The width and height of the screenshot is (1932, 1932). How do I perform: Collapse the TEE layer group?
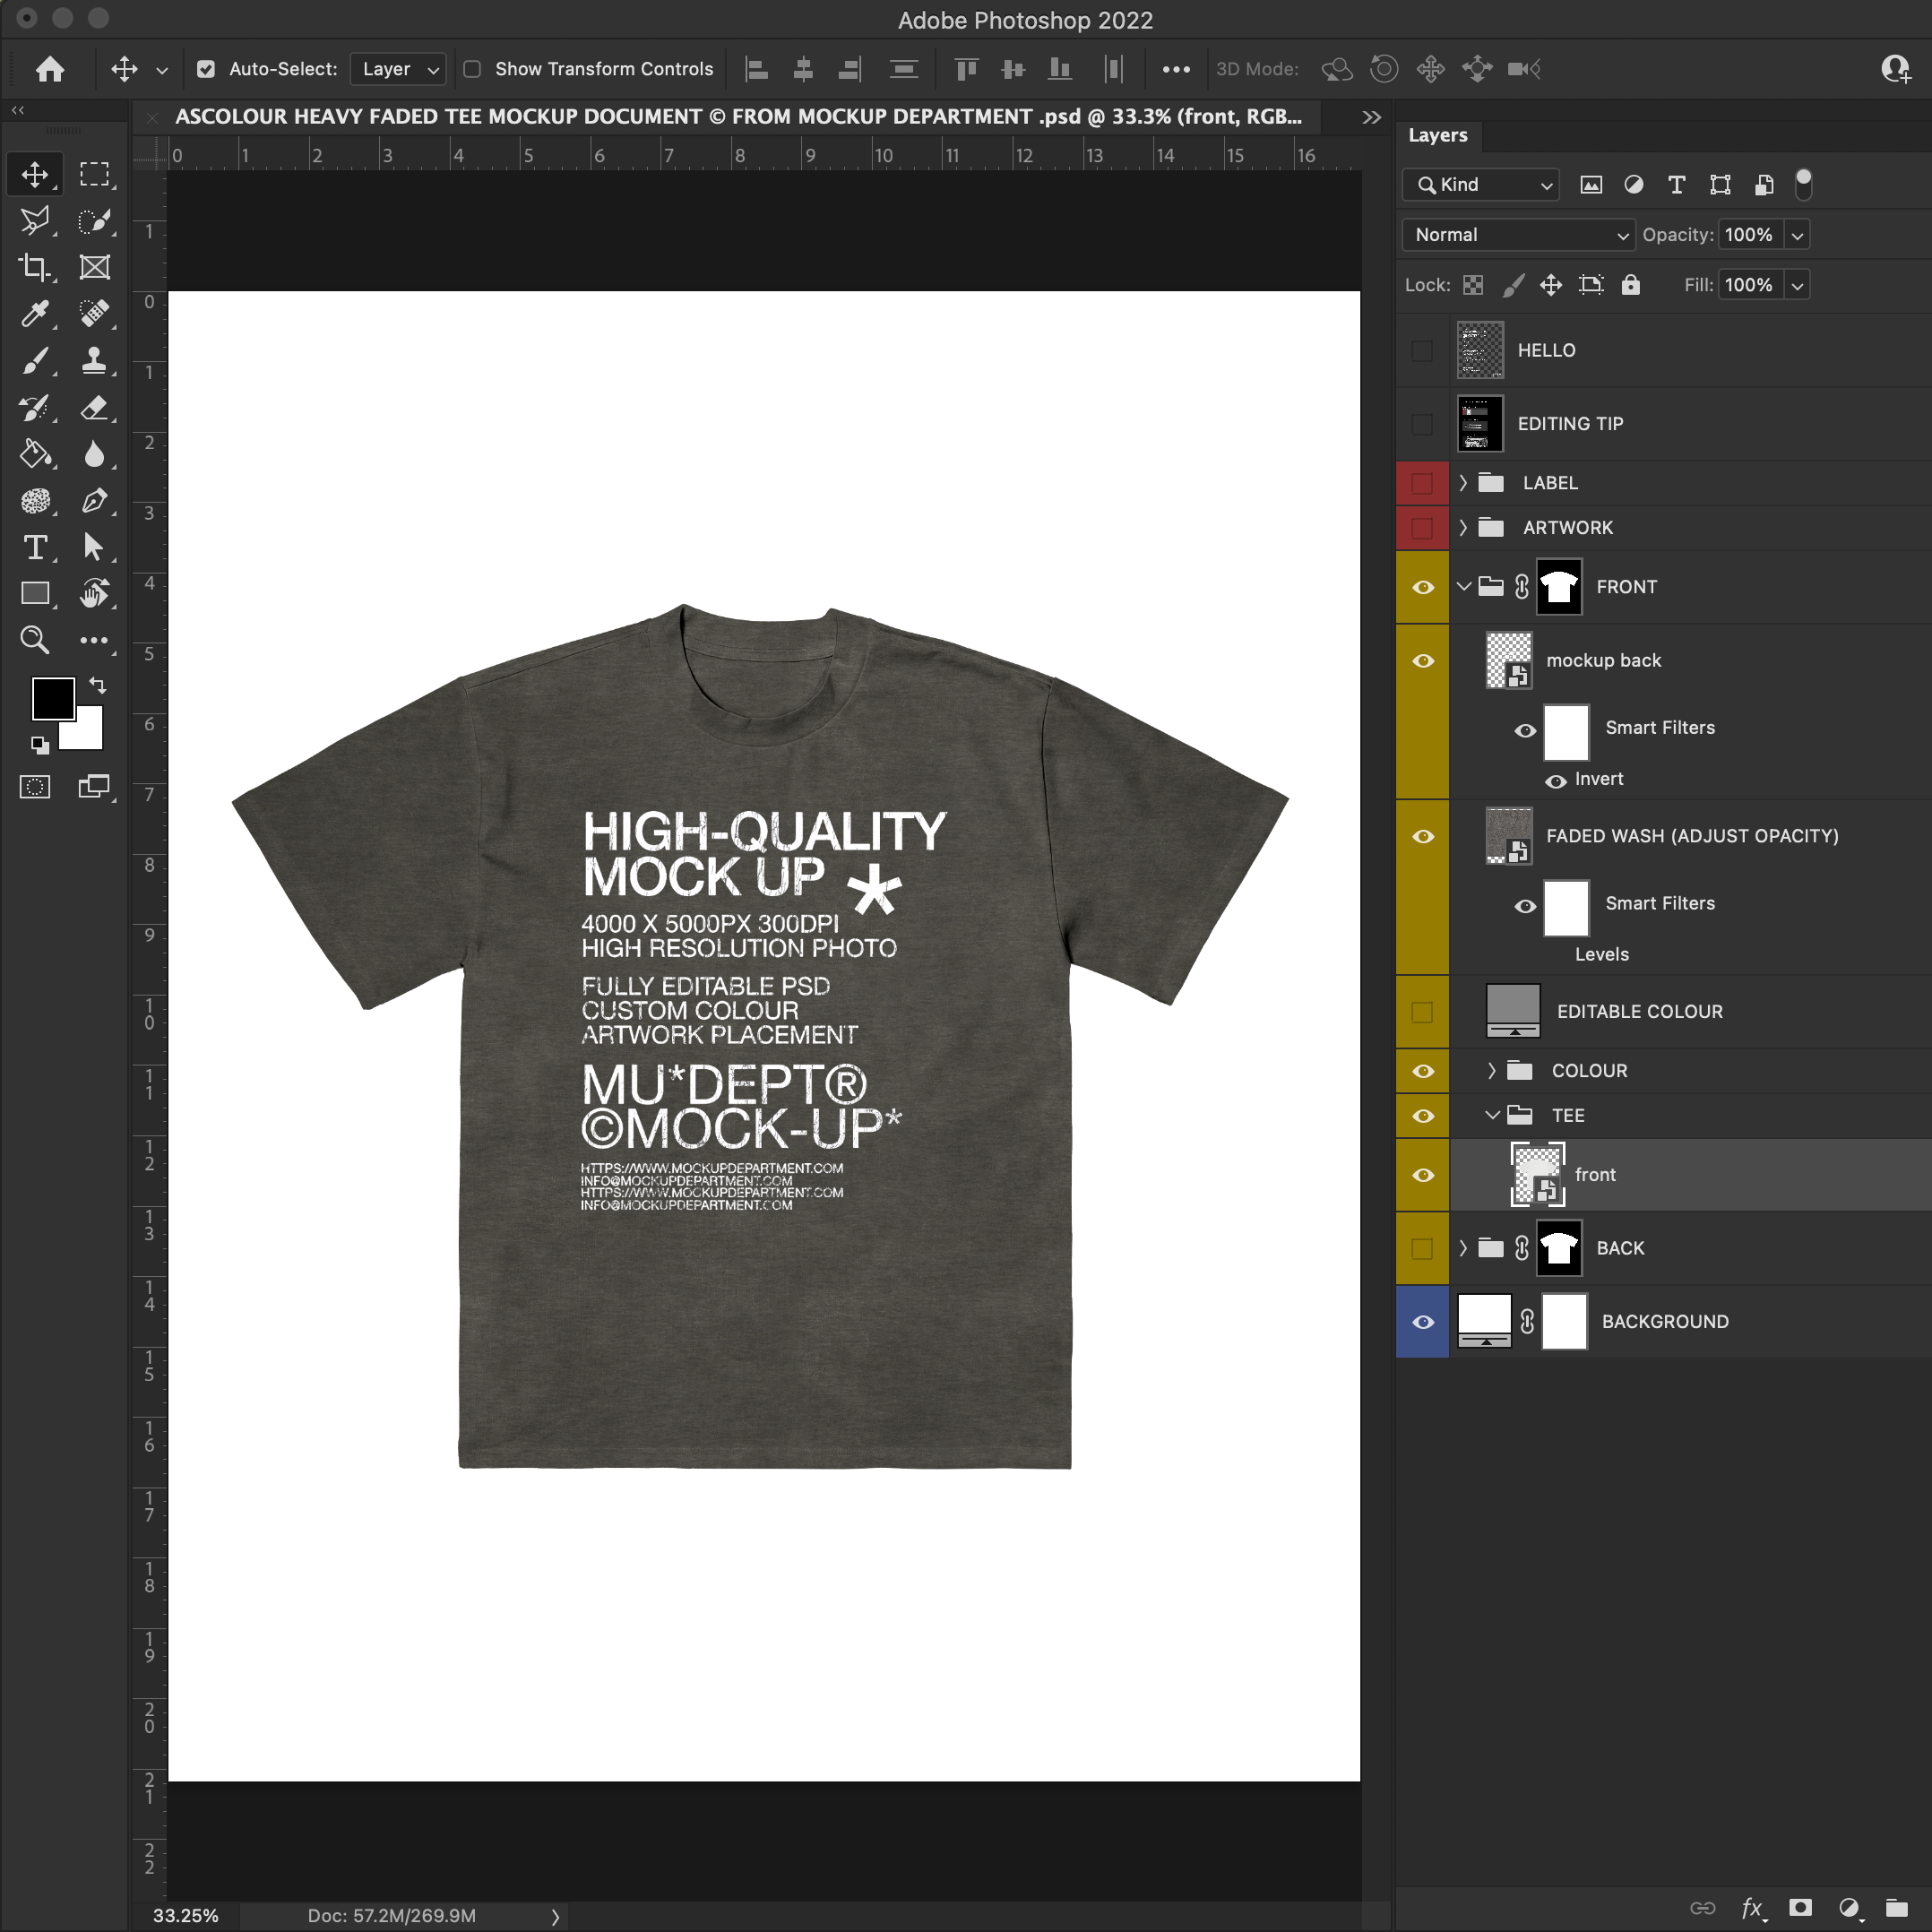(x=1492, y=1115)
